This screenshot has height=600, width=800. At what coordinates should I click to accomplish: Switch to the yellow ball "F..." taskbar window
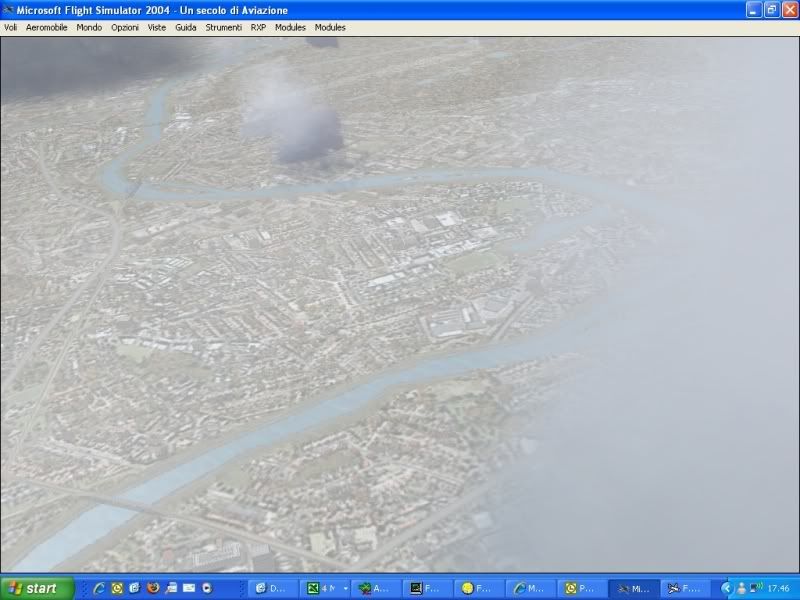tap(479, 588)
